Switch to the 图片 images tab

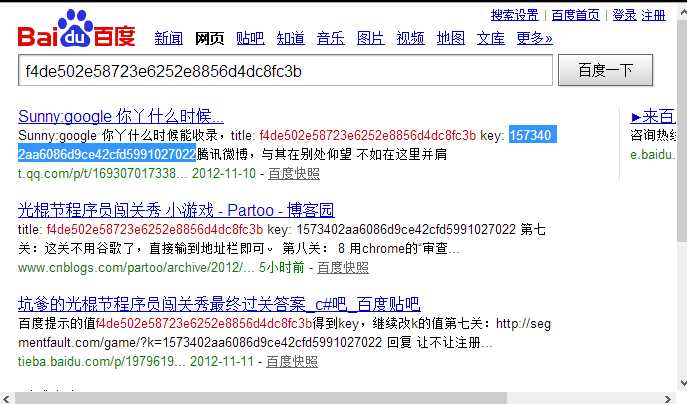(x=371, y=39)
